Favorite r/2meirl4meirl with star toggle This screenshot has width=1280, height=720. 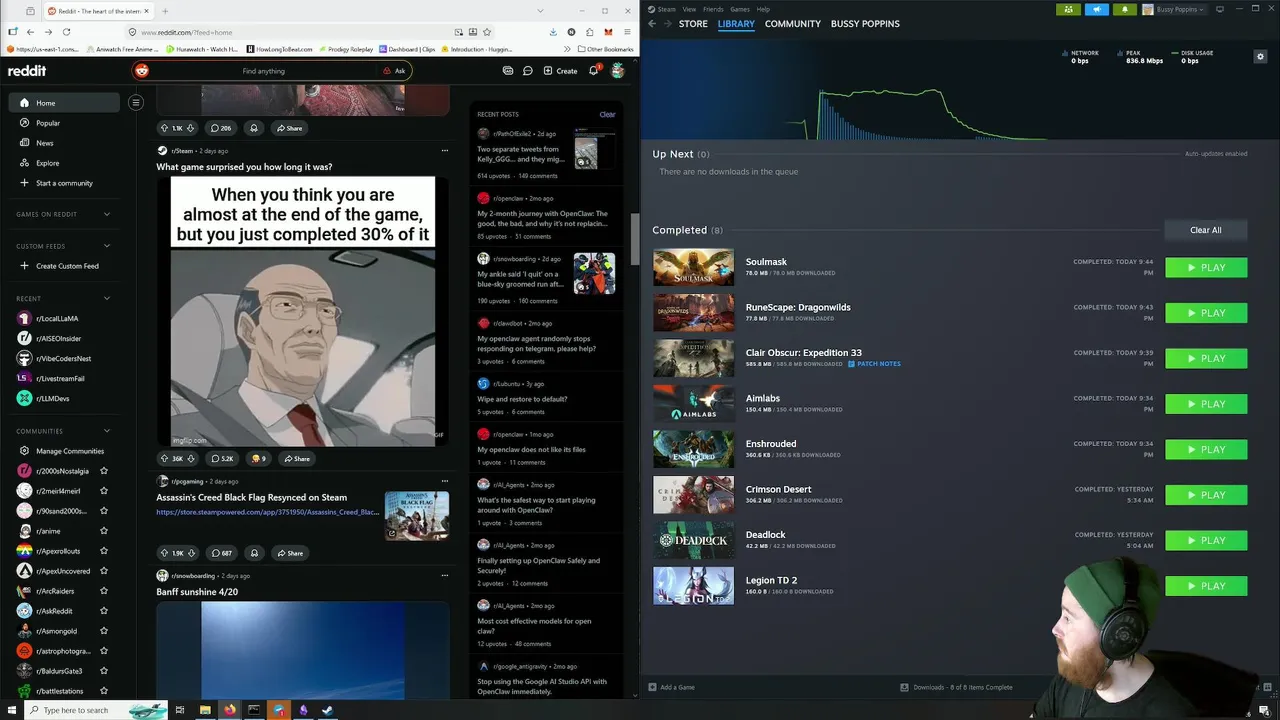click(104, 491)
